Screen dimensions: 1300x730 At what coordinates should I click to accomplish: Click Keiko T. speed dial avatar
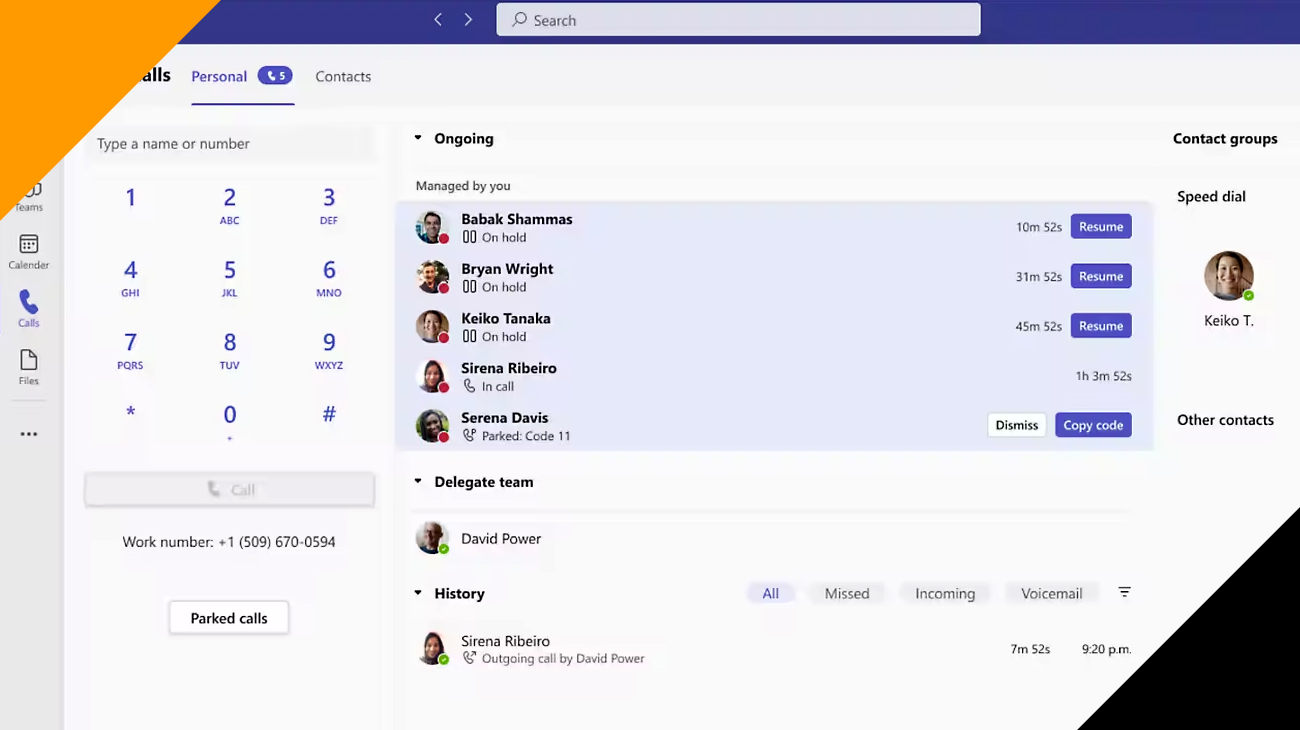click(1228, 277)
